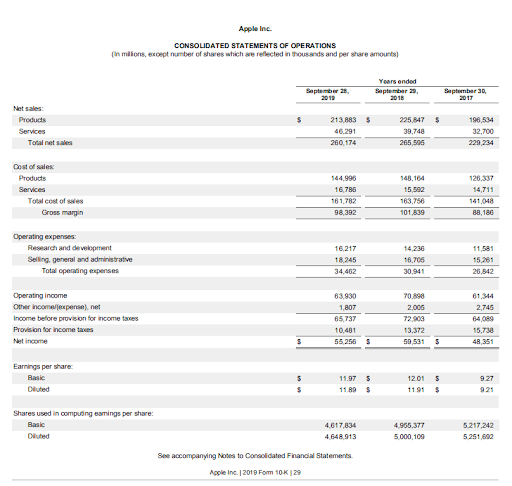Click the 'Operating income' row label

click(x=40, y=296)
